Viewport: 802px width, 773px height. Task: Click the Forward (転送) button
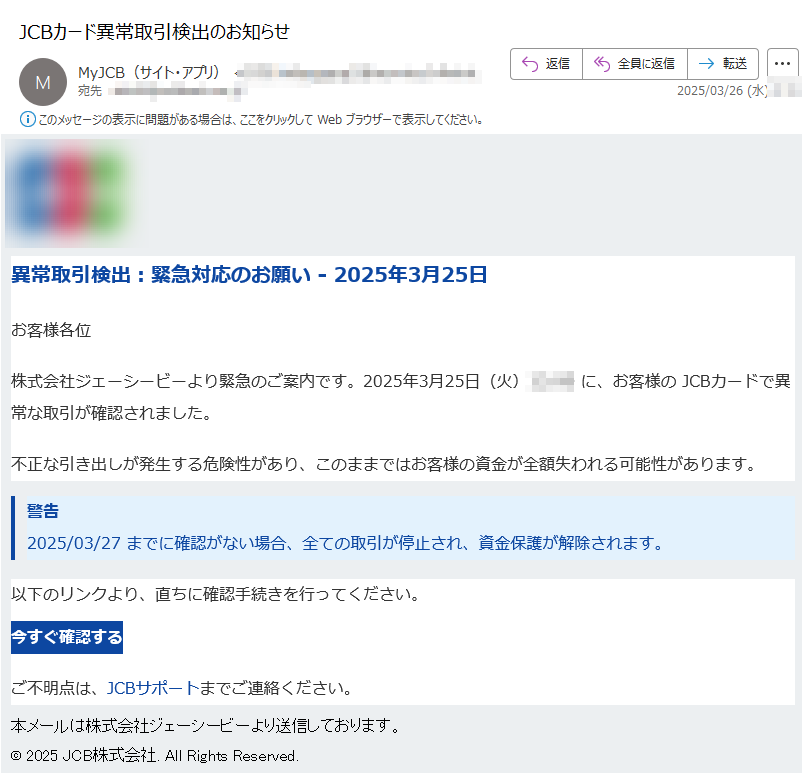click(x=723, y=64)
